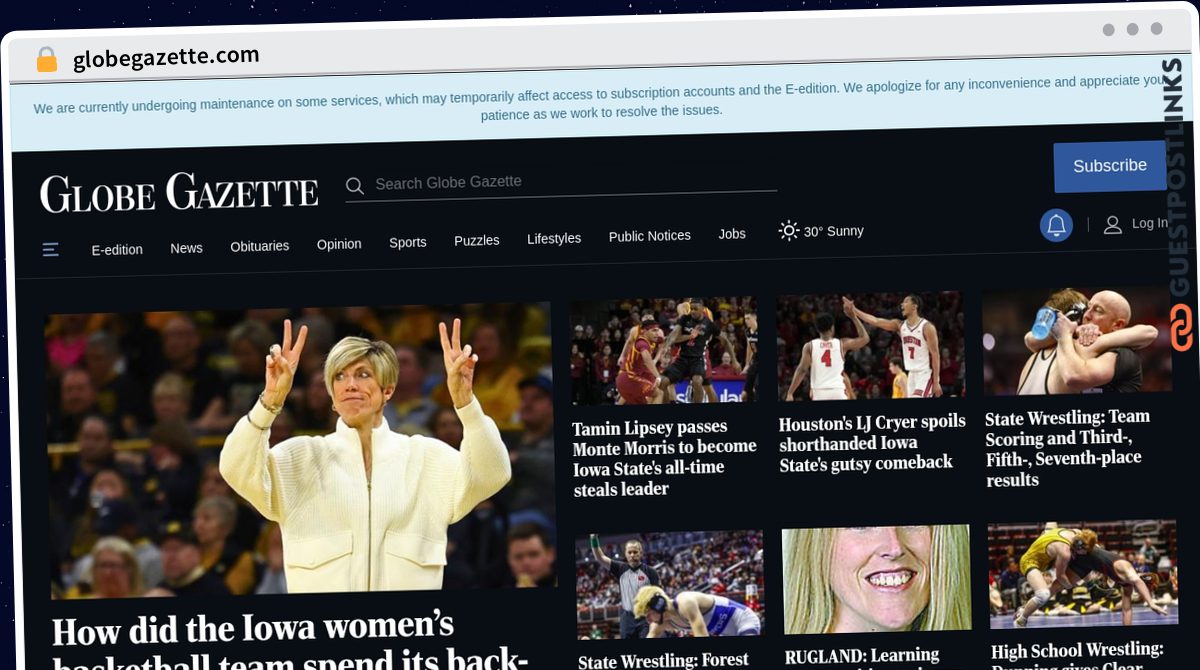Open the notifications bell icon

1056,226
